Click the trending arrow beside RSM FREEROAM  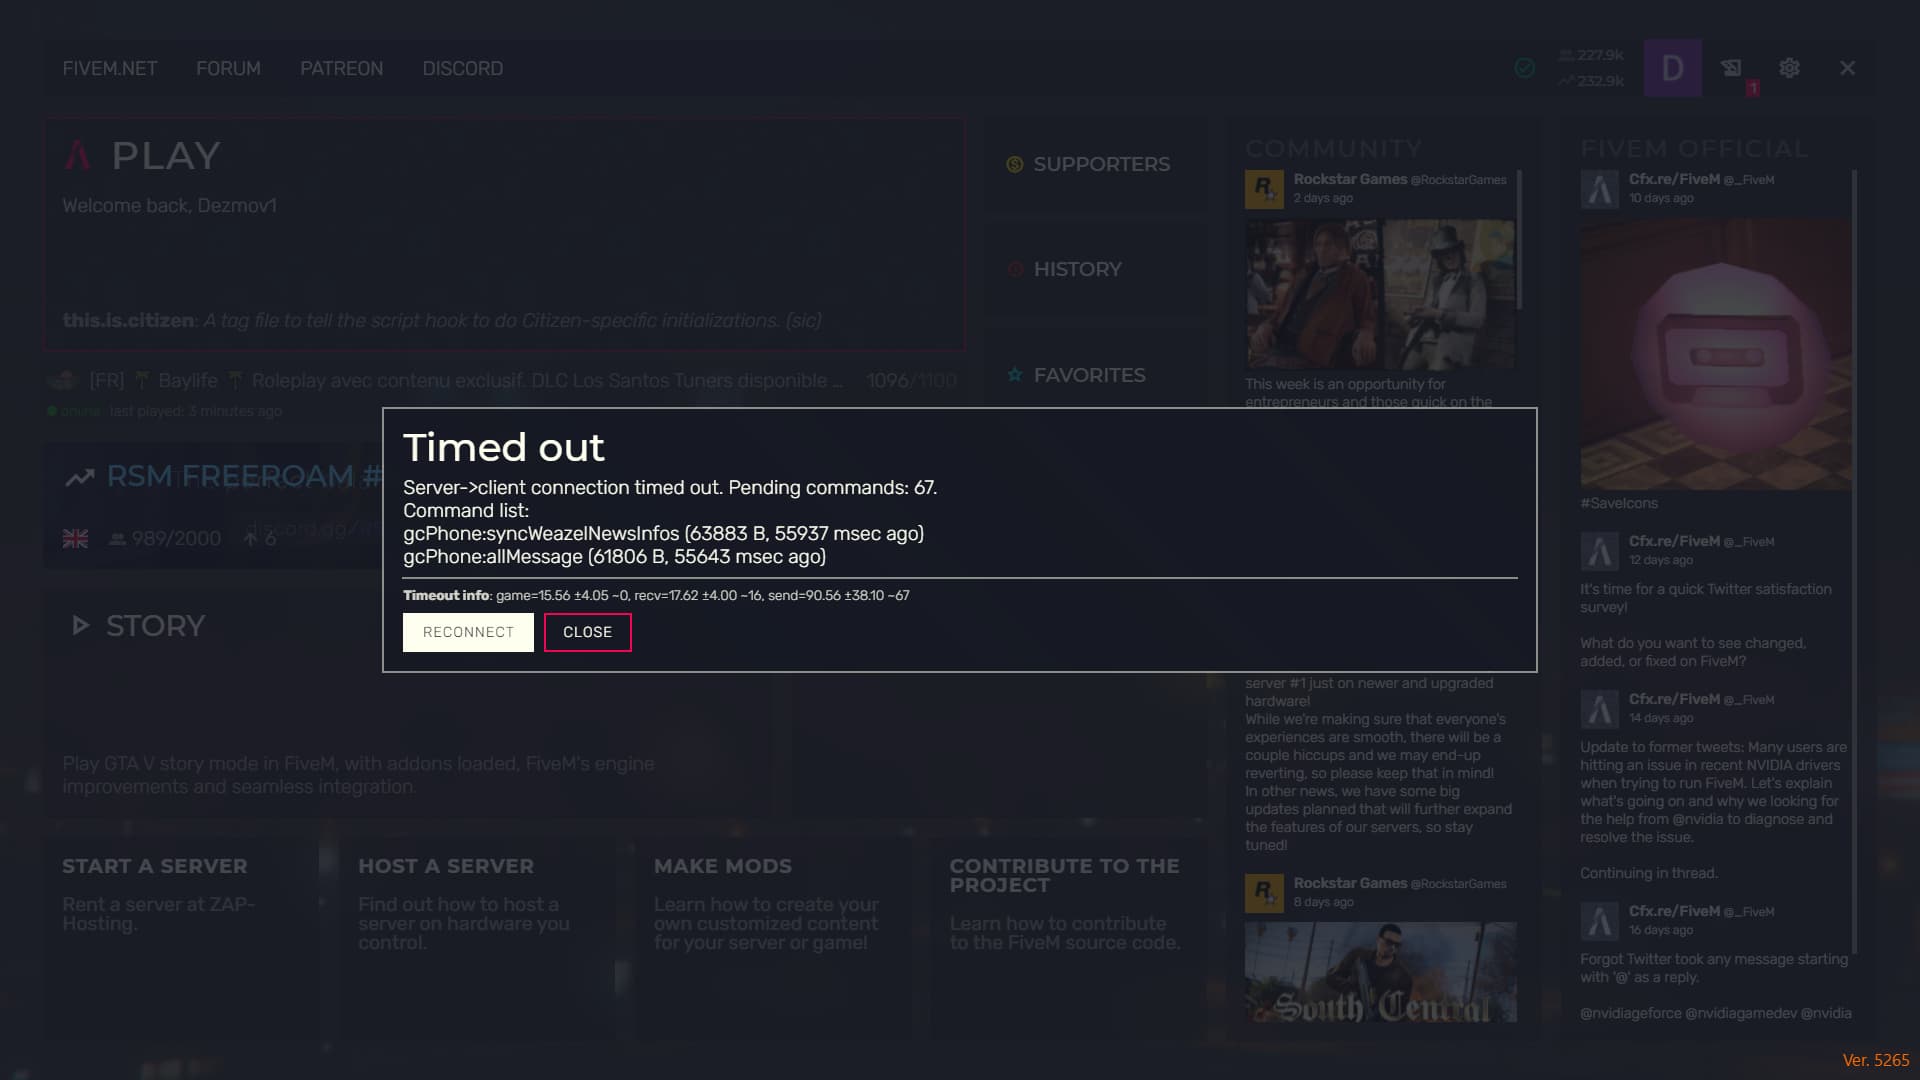tap(80, 476)
